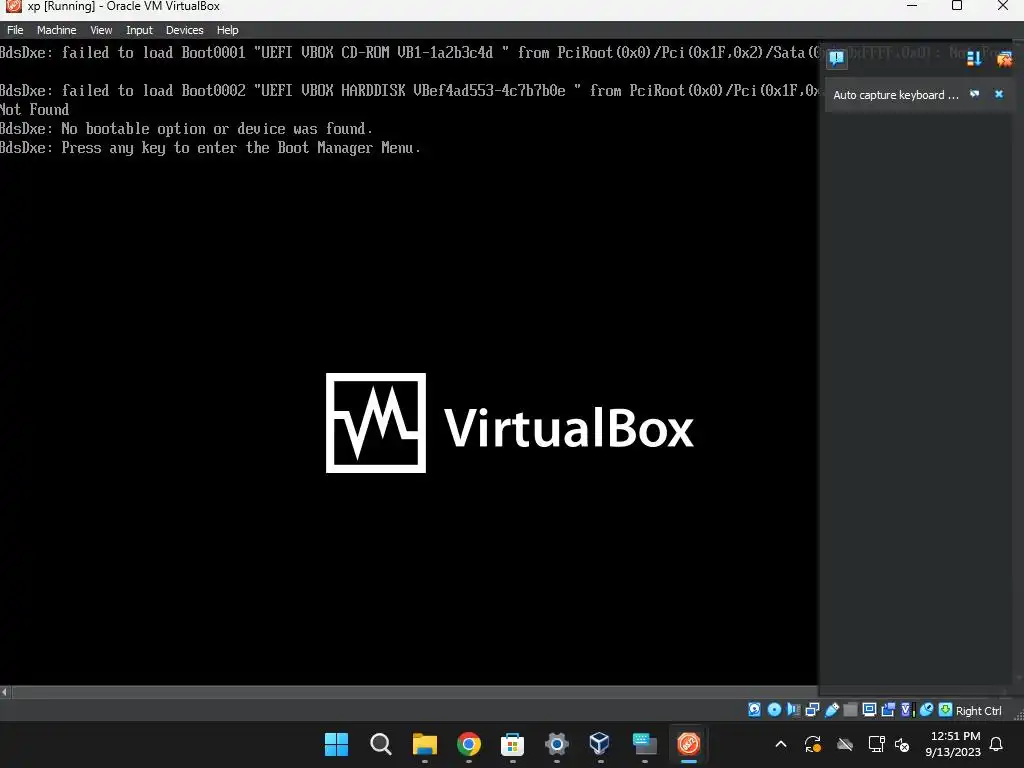
Task: Toggle notification sort order icon
Action: pos(974,59)
